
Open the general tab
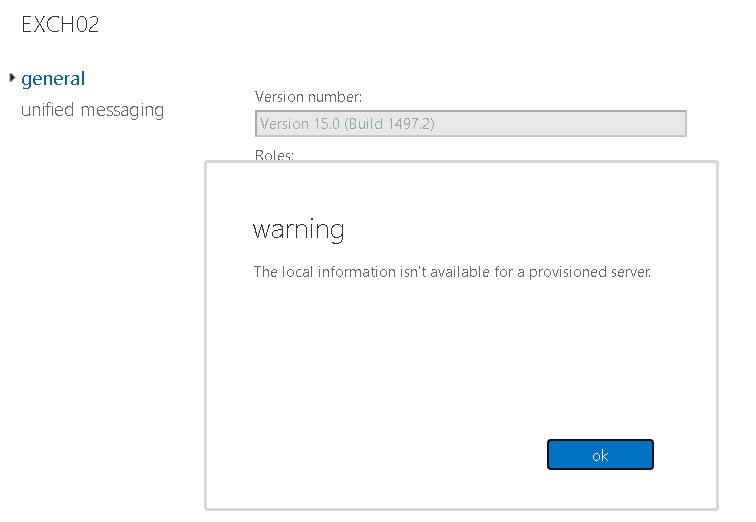(x=53, y=79)
